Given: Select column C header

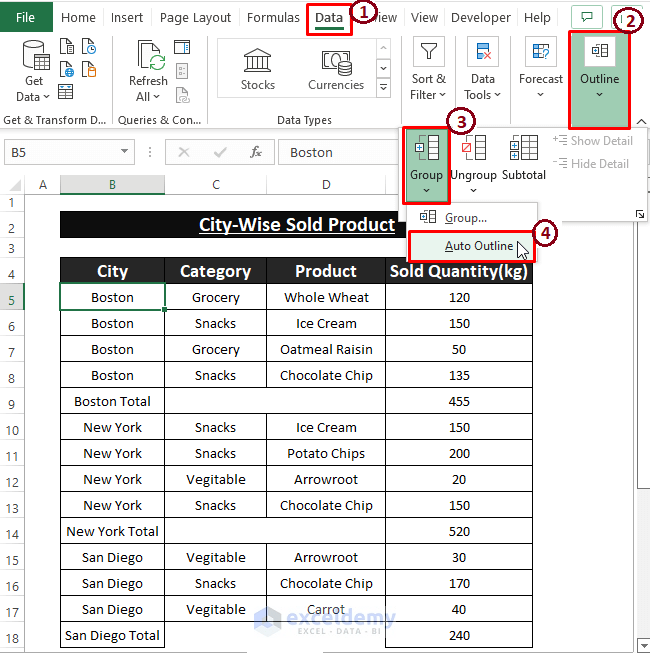Looking at the screenshot, I should point(216,184).
